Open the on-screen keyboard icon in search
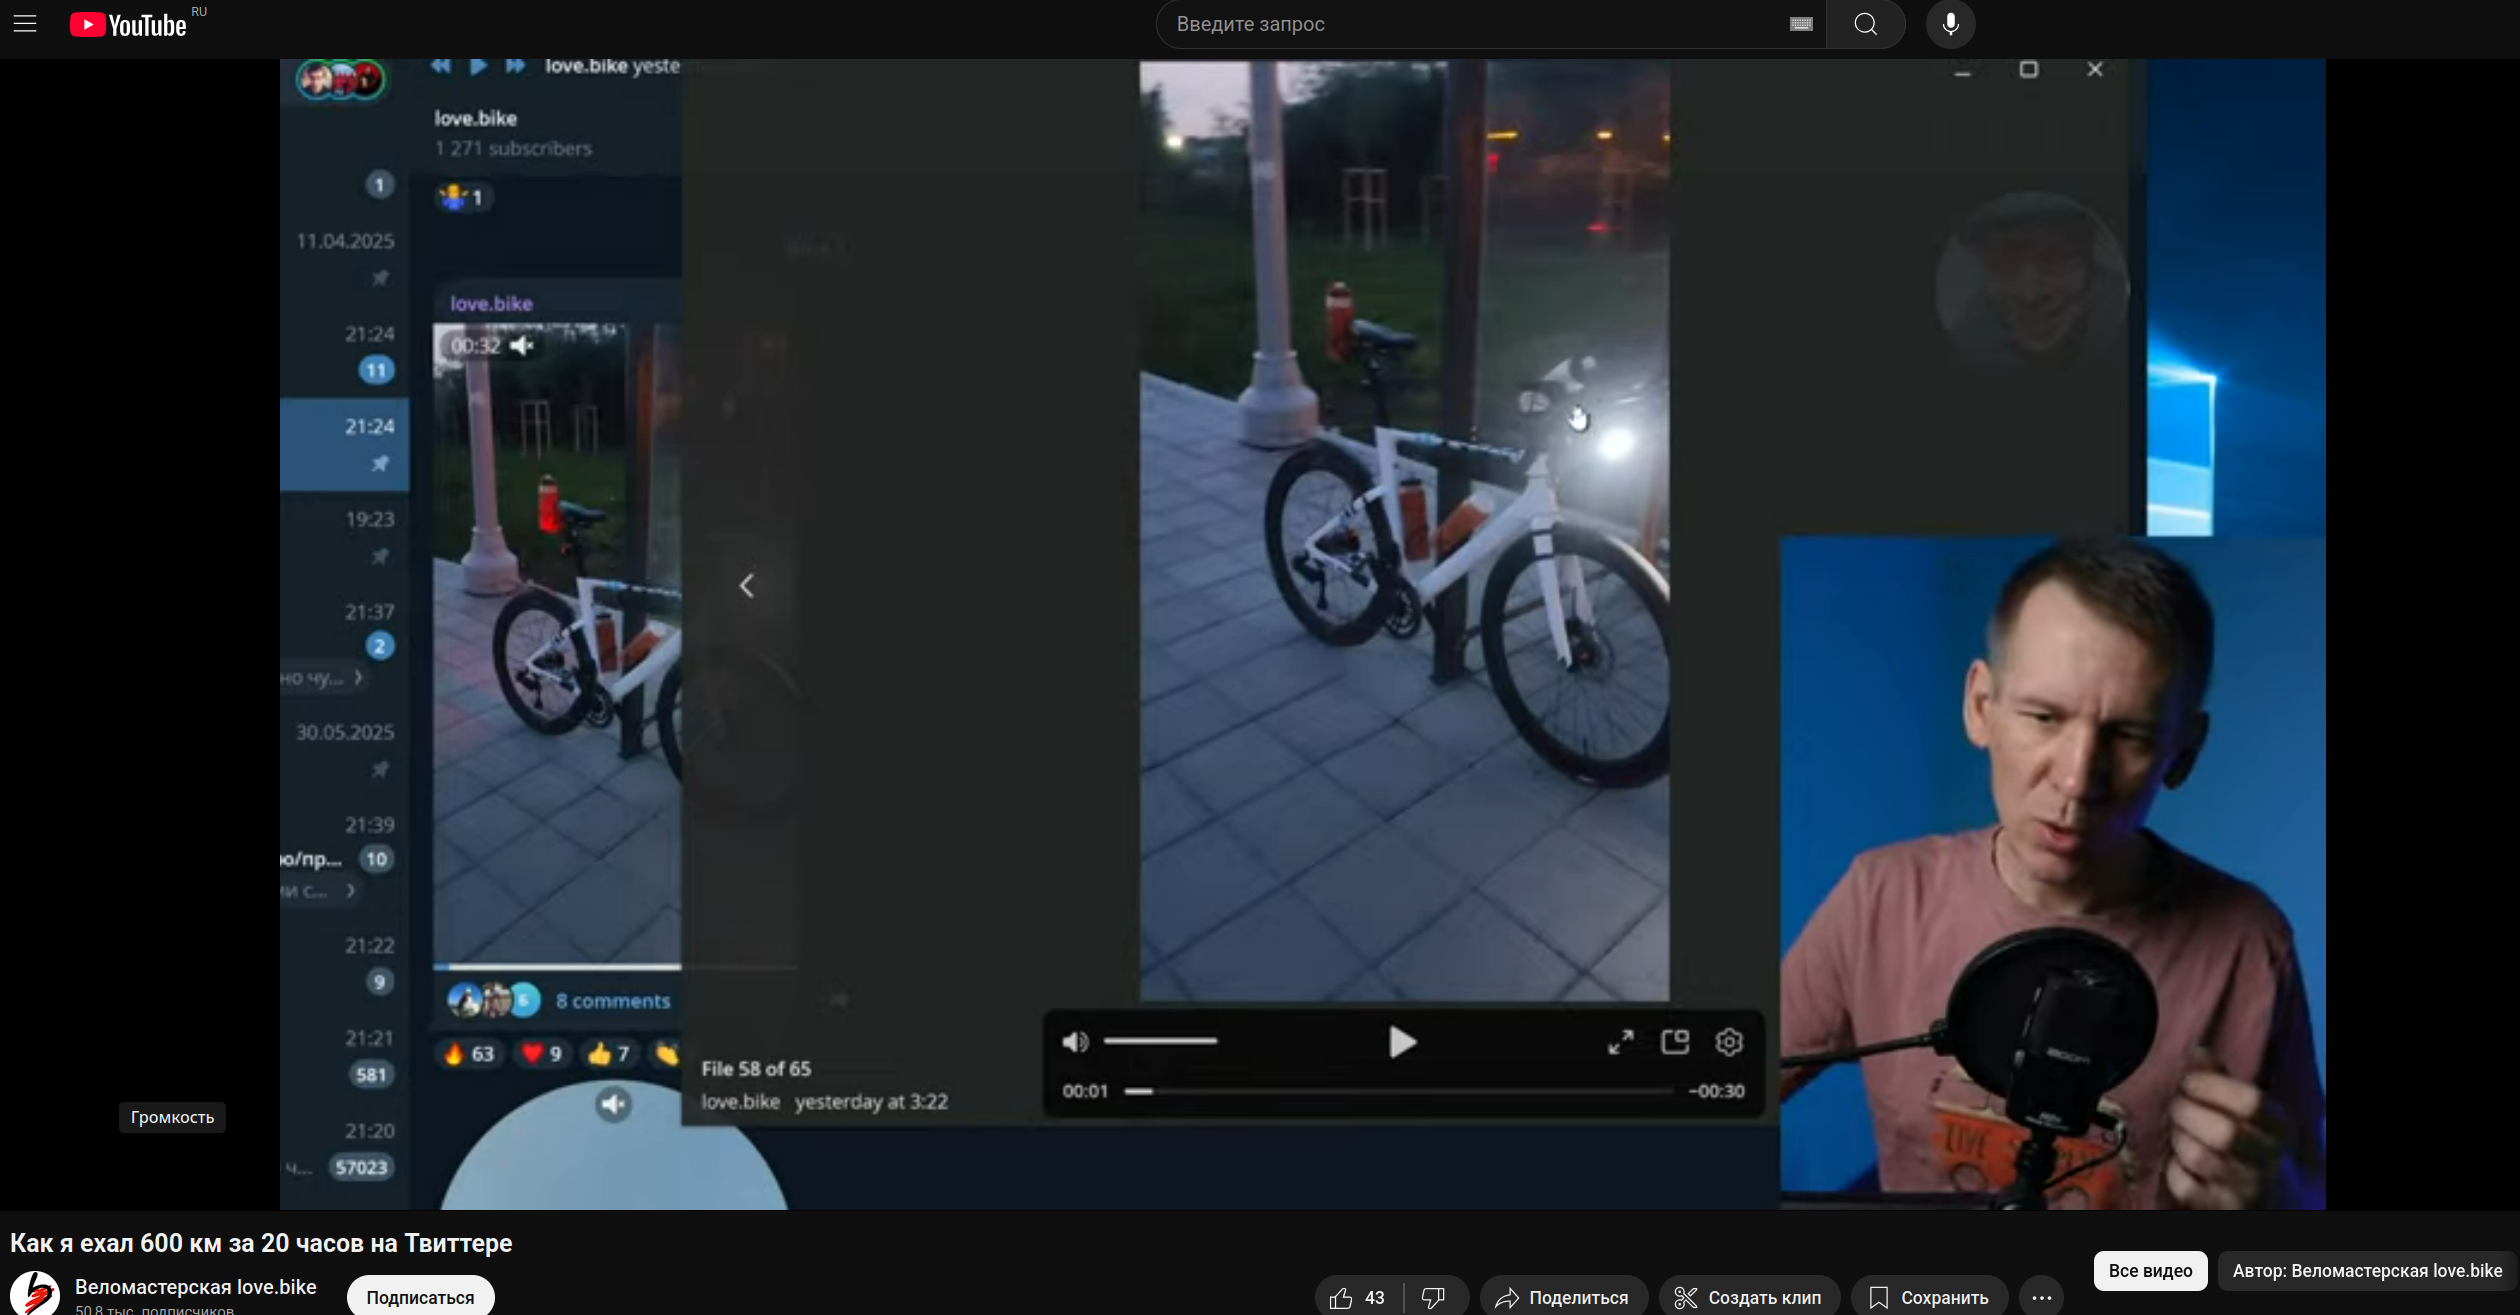This screenshot has height=1315, width=2520. 1801,24
